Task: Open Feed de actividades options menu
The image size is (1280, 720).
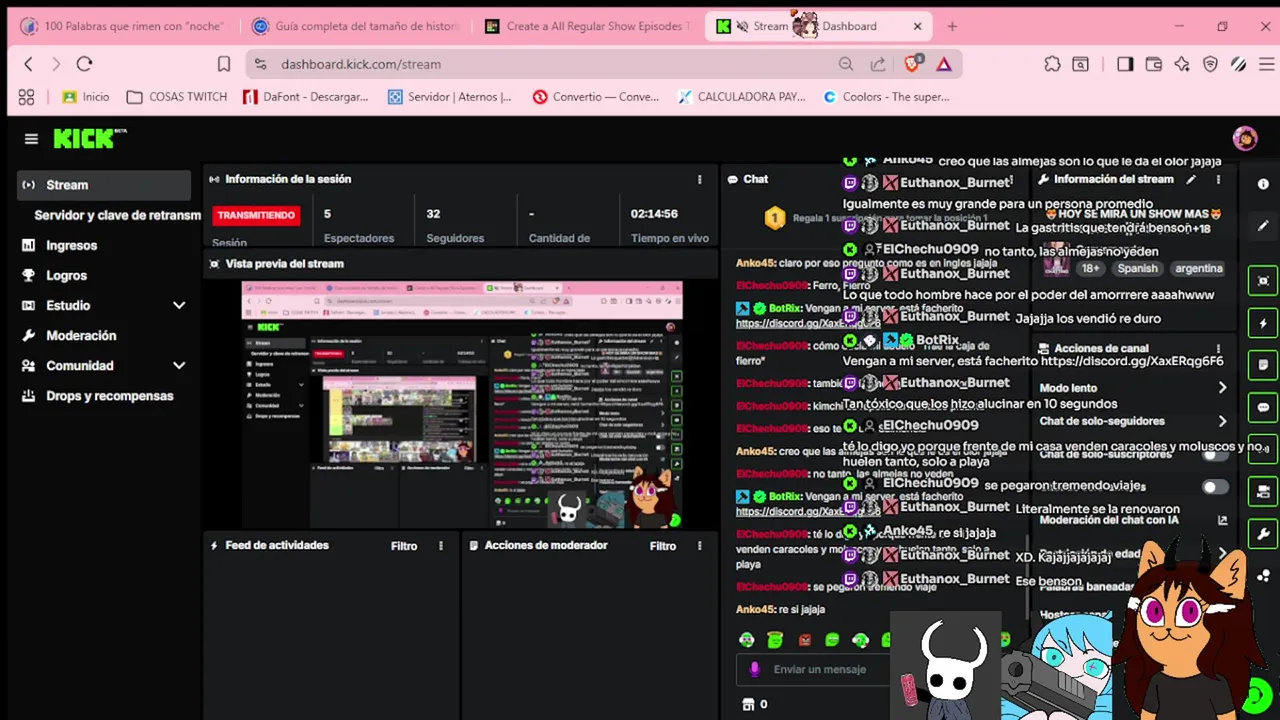Action: [440, 546]
